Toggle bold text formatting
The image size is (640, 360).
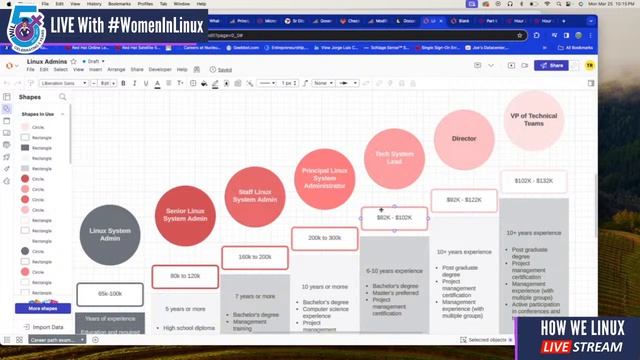[x=123, y=83]
